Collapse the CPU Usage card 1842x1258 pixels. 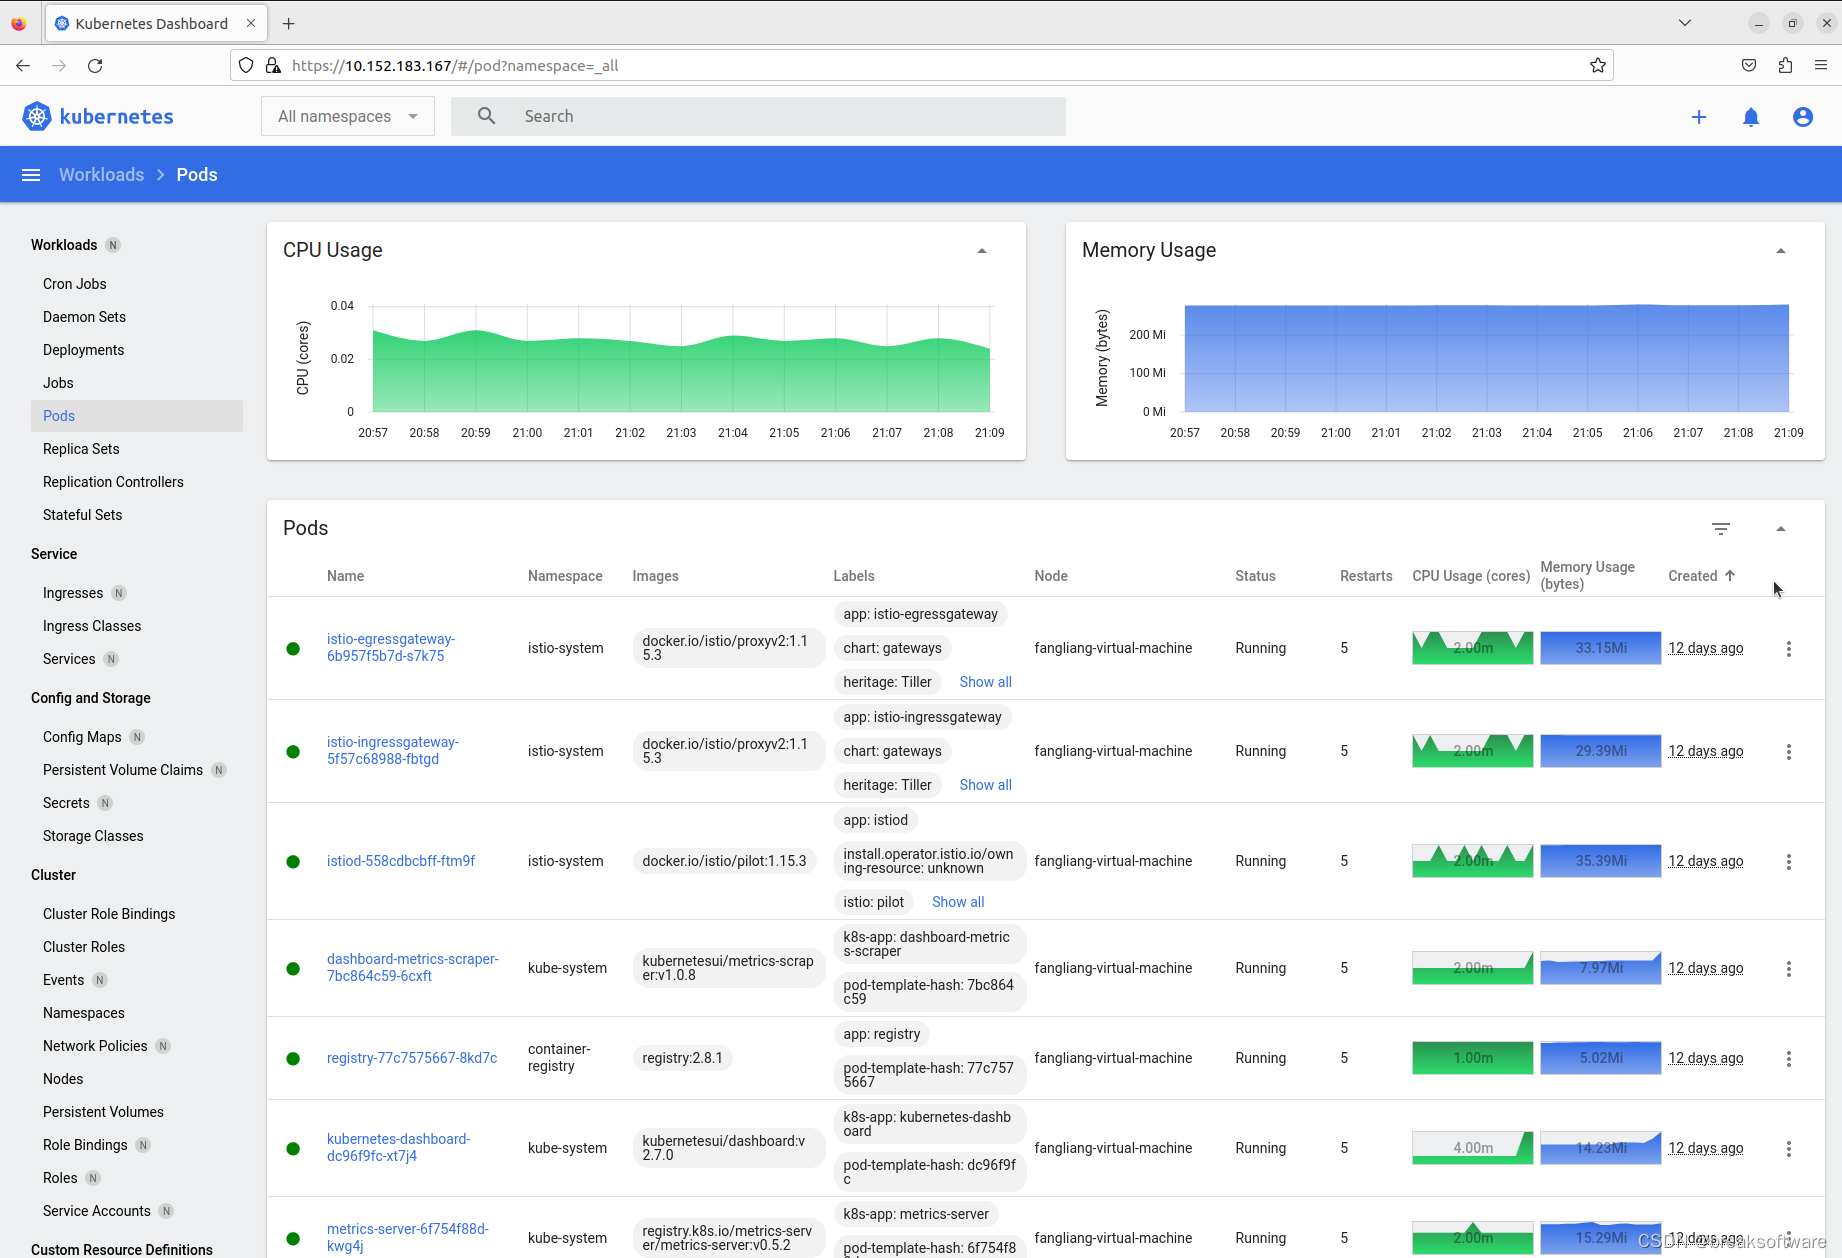pyautogui.click(x=982, y=251)
